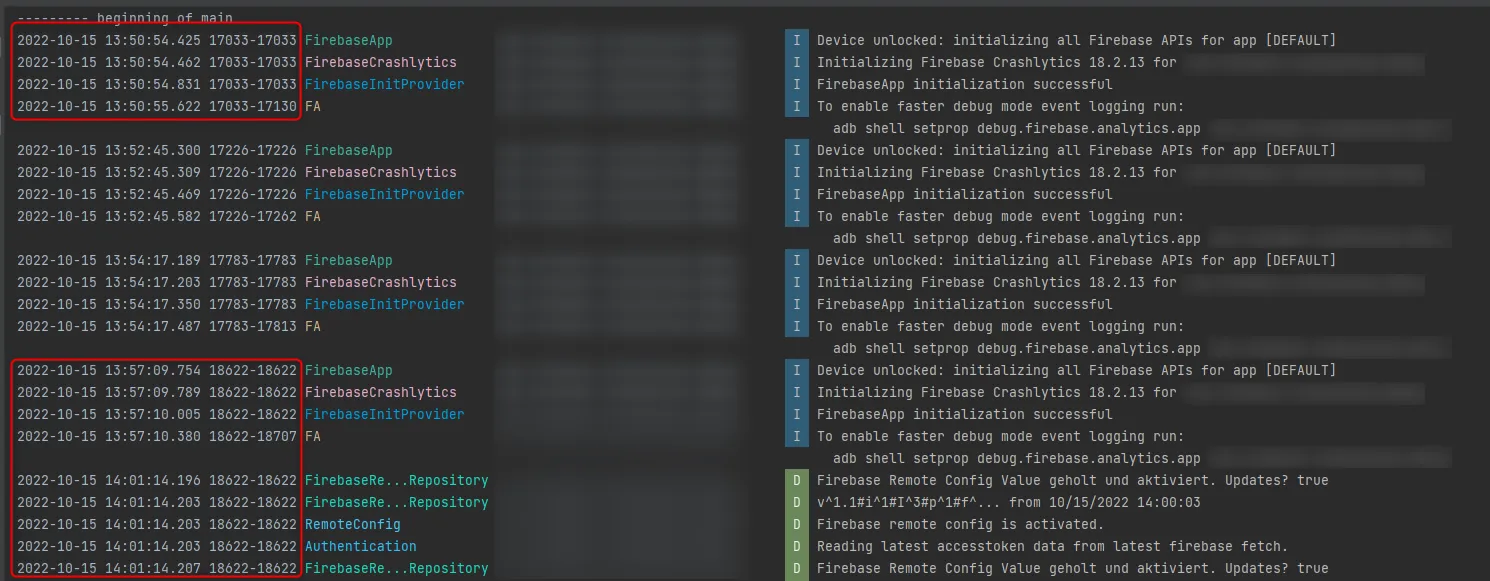
Task: Click the process ID 18622-18707
Action: point(253,437)
